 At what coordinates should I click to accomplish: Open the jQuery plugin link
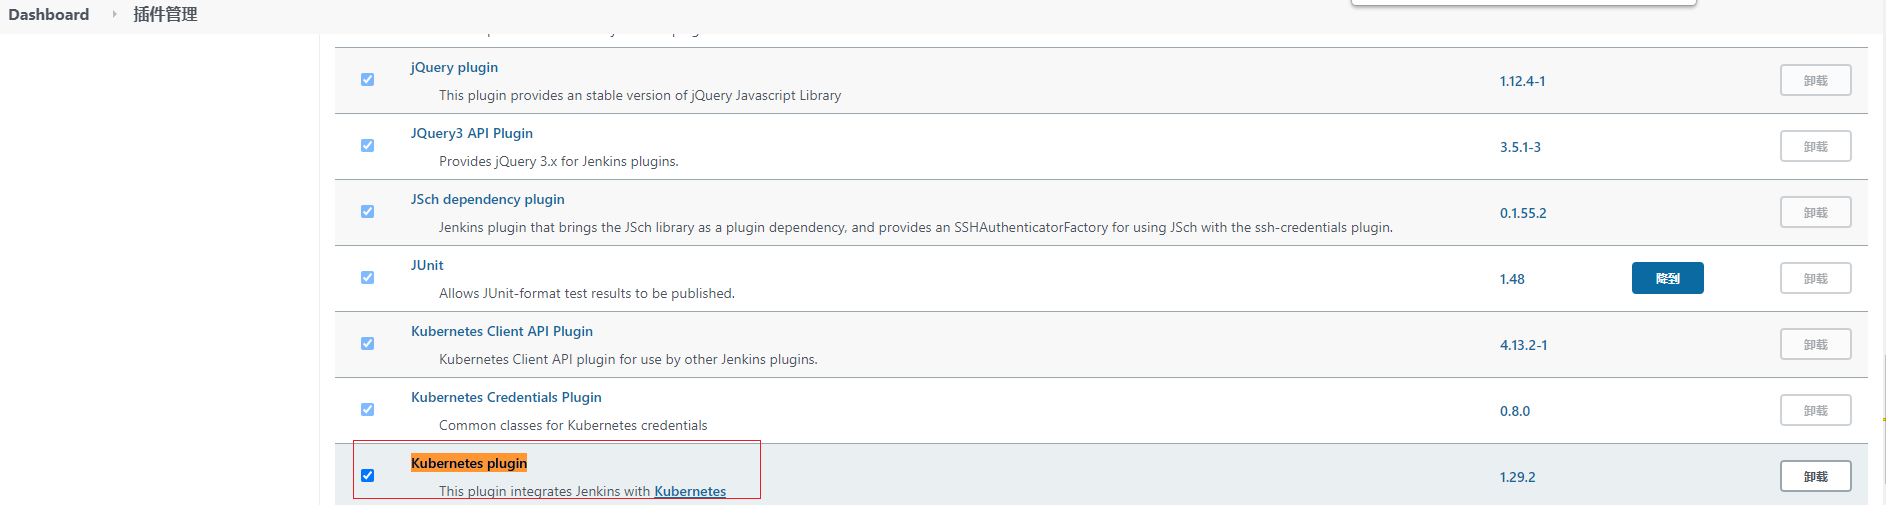(454, 67)
